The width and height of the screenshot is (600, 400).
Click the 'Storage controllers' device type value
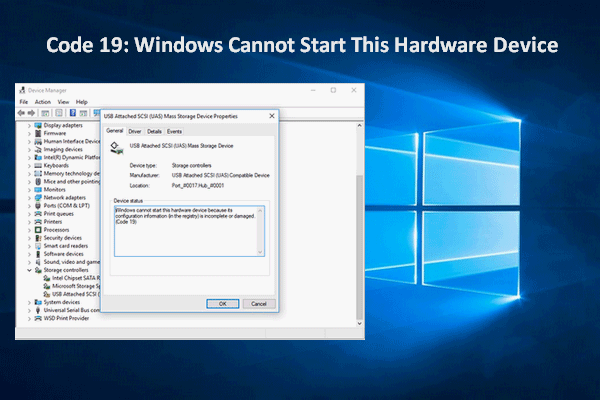191,165
